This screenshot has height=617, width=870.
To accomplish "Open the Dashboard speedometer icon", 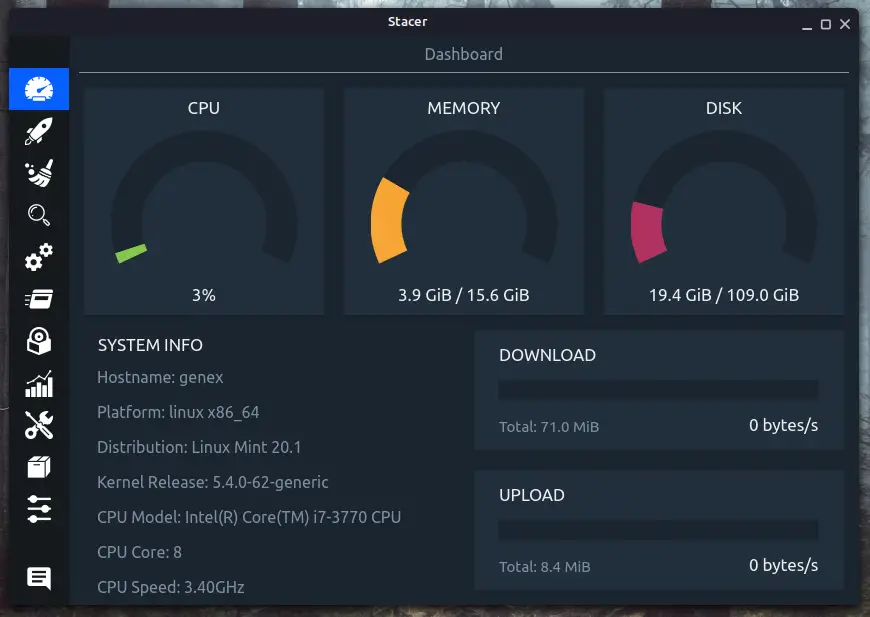I will pyautogui.click(x=39, y=89).
